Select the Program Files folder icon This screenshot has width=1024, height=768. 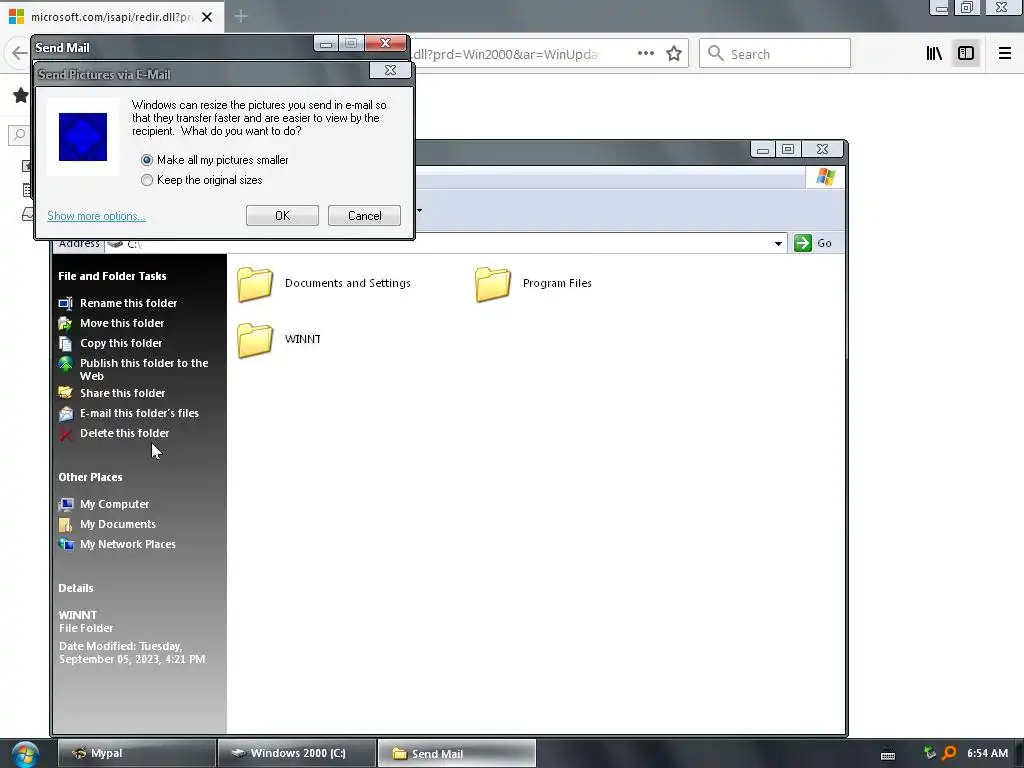tap(492, 284)
